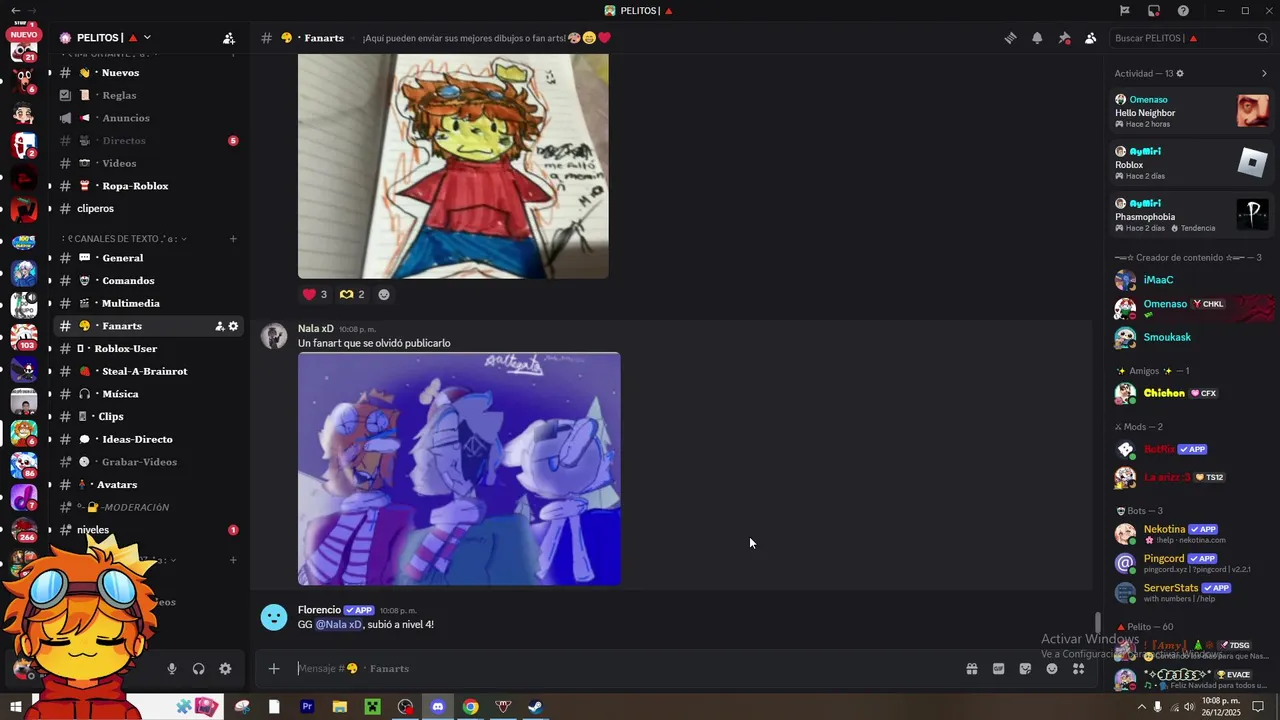Open Premiere Pro from the taskbar

pyautogui.click(x=307, y=707)
